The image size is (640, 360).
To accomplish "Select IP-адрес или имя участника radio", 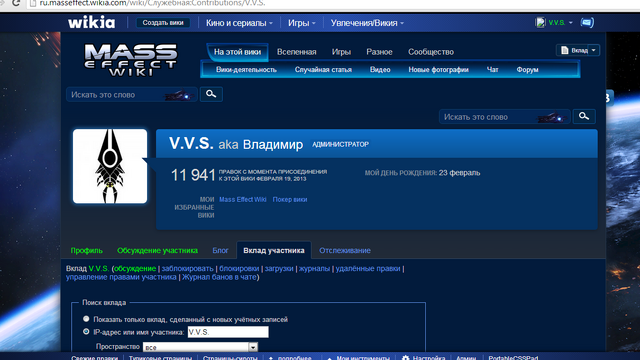I will pos(86,332).
